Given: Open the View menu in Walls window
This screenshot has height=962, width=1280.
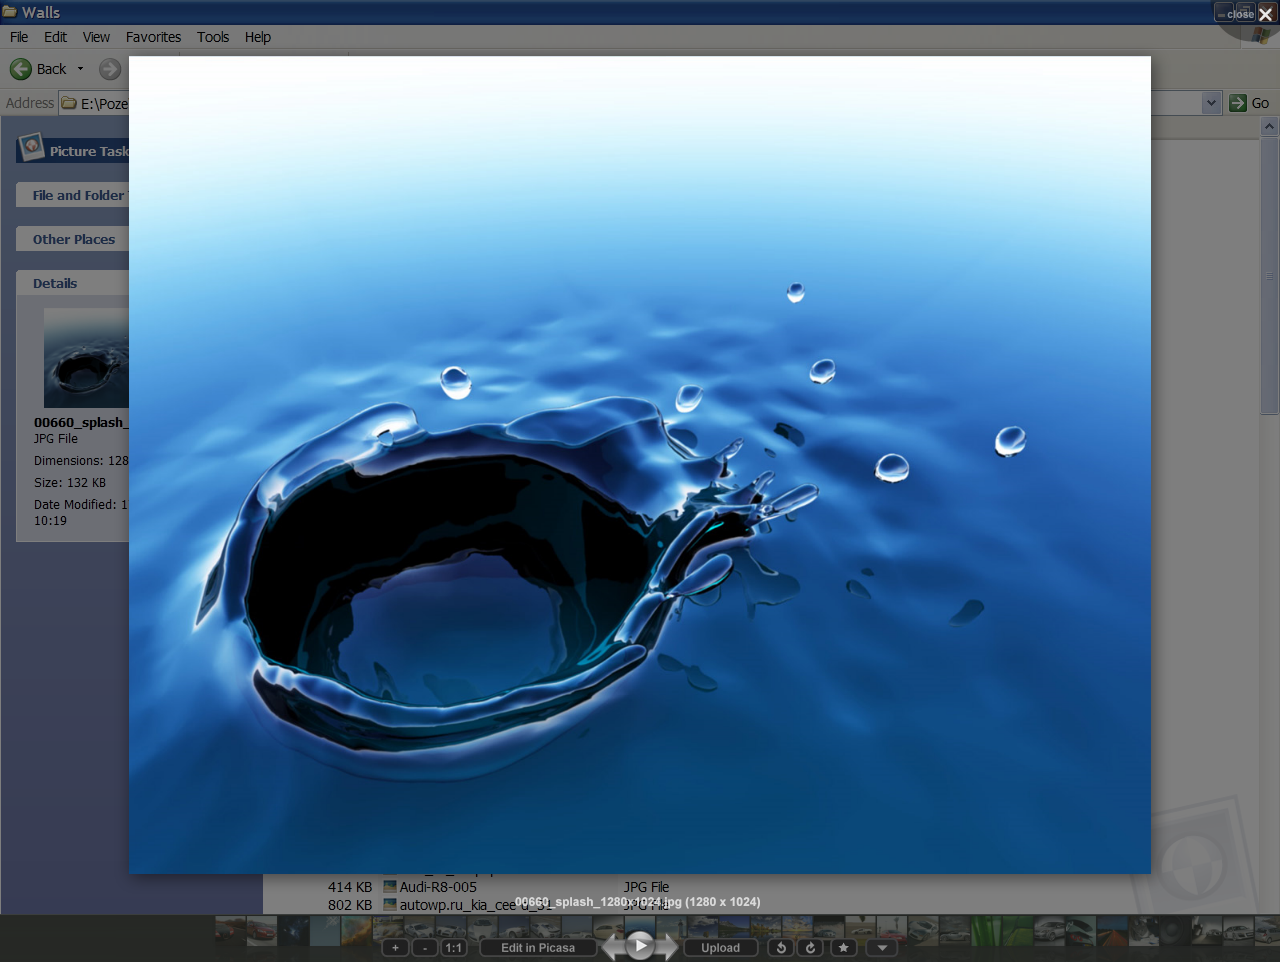Looking at the screenshot, I should (96, 37).
